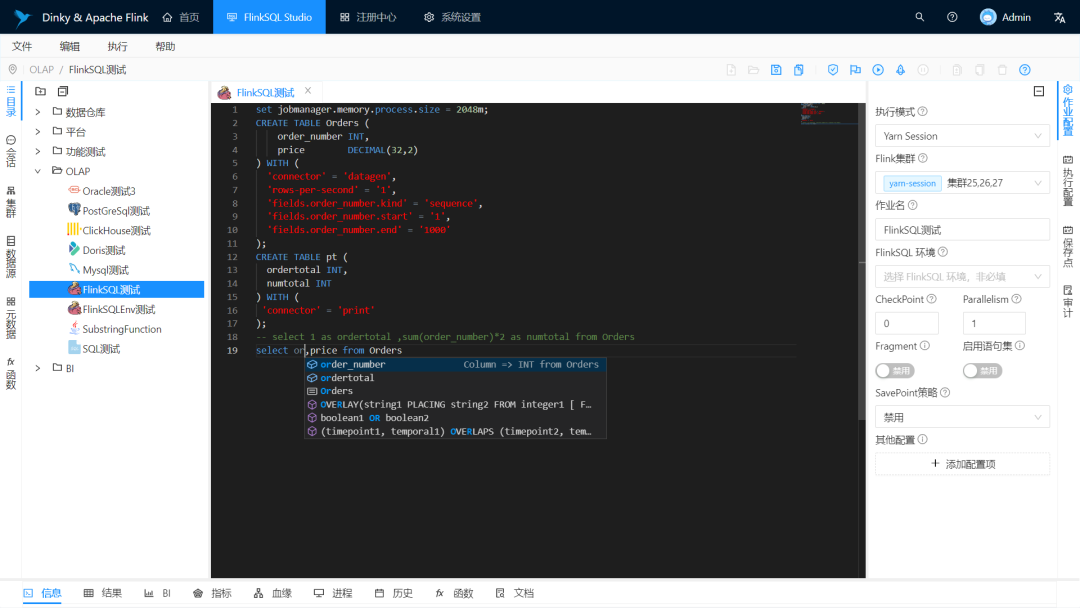The width and height of the screenshot is (1080, 608).
Task: Click the language translate icon
Action: click(x=1059, y=17)
